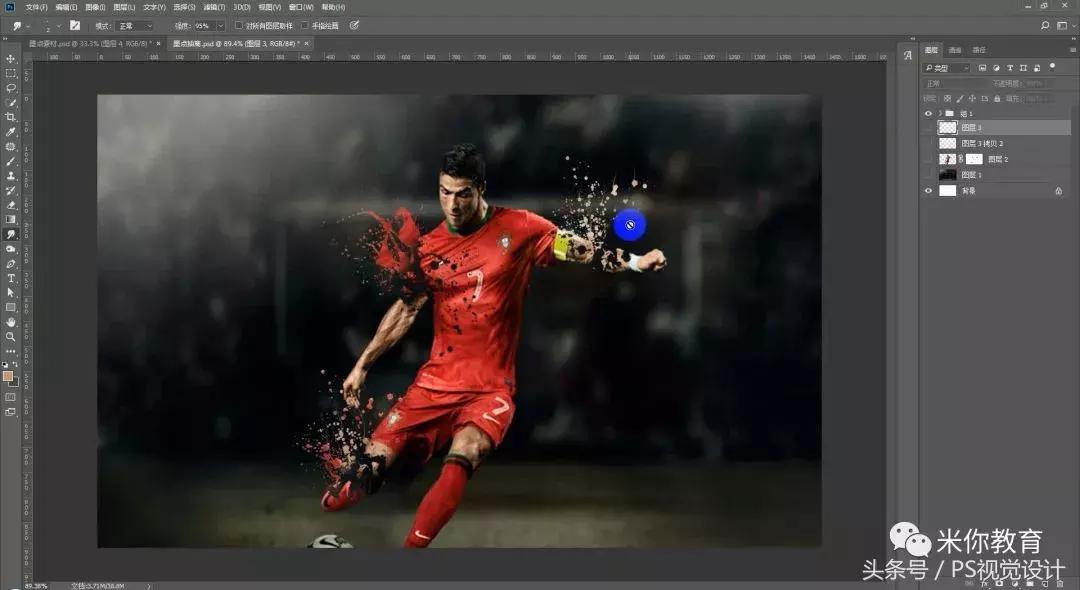Screen dimensions: 1080x590
Task: Select the Lasso tool
Action: point(10,88)
